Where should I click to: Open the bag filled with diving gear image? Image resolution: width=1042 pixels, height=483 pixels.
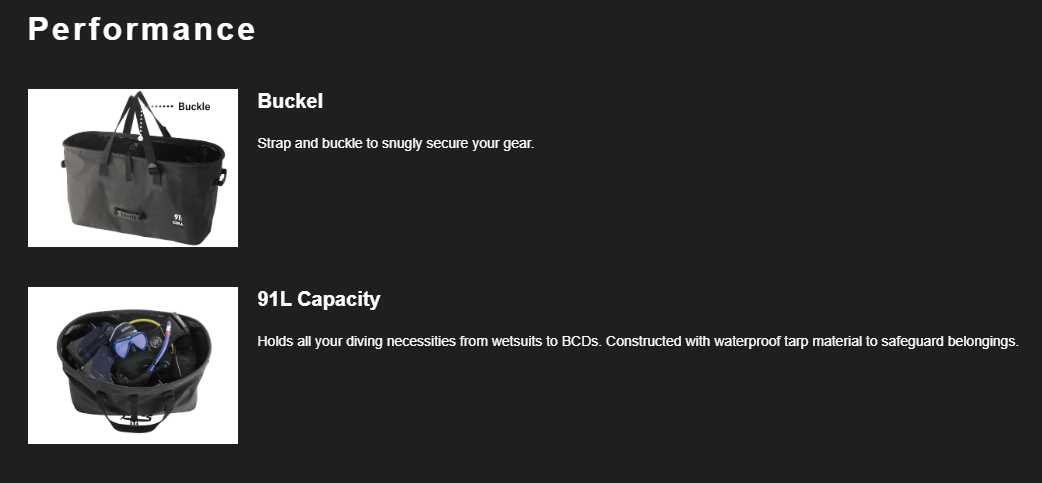pos(133,365)
